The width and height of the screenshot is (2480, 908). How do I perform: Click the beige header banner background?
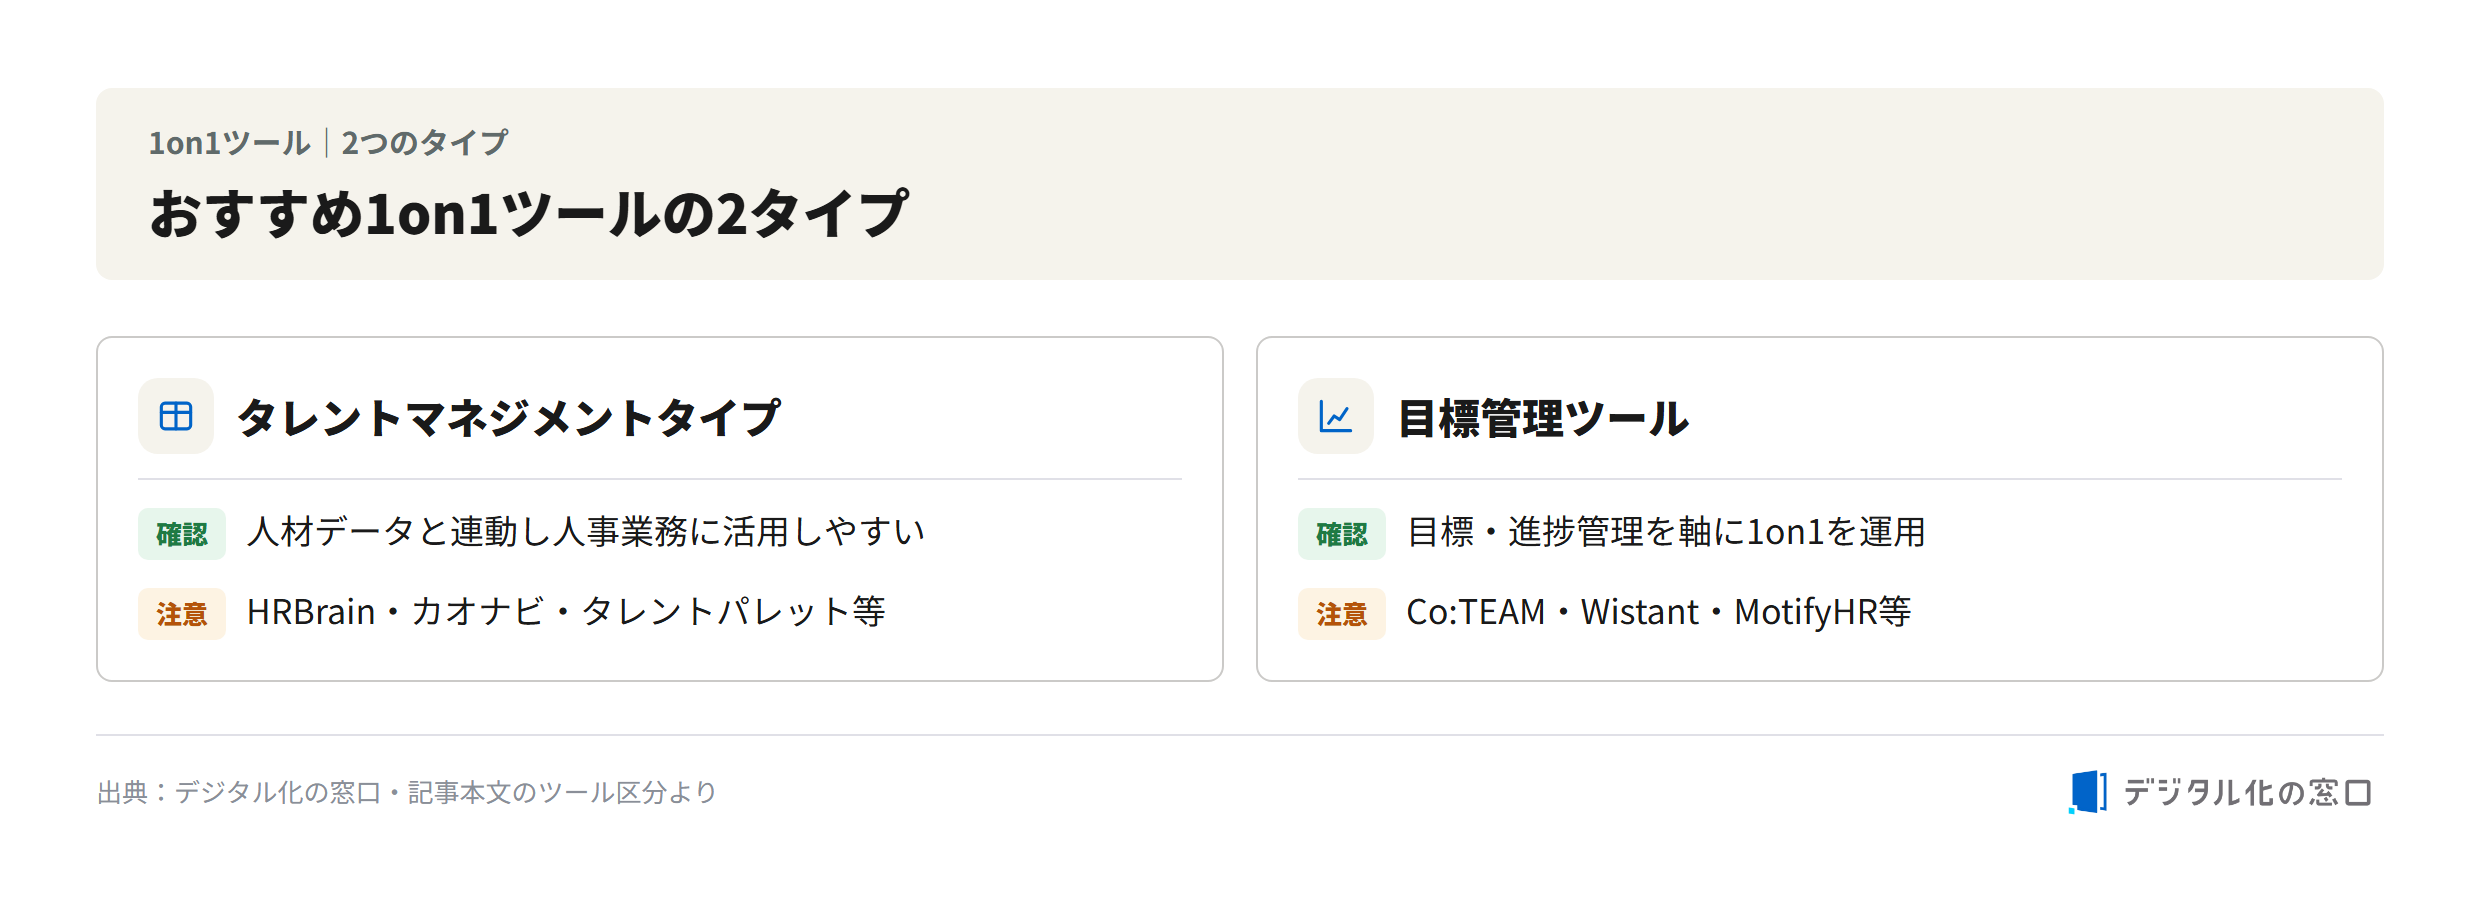click(x=1600, y=184)
